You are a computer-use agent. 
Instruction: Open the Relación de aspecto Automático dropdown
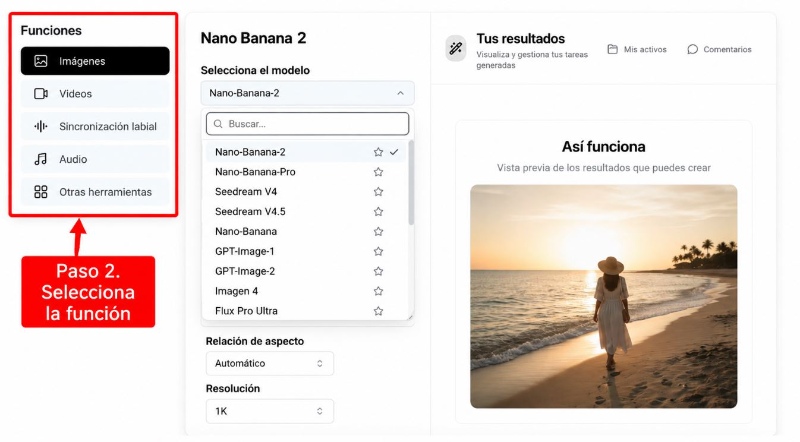pos(269,363)
